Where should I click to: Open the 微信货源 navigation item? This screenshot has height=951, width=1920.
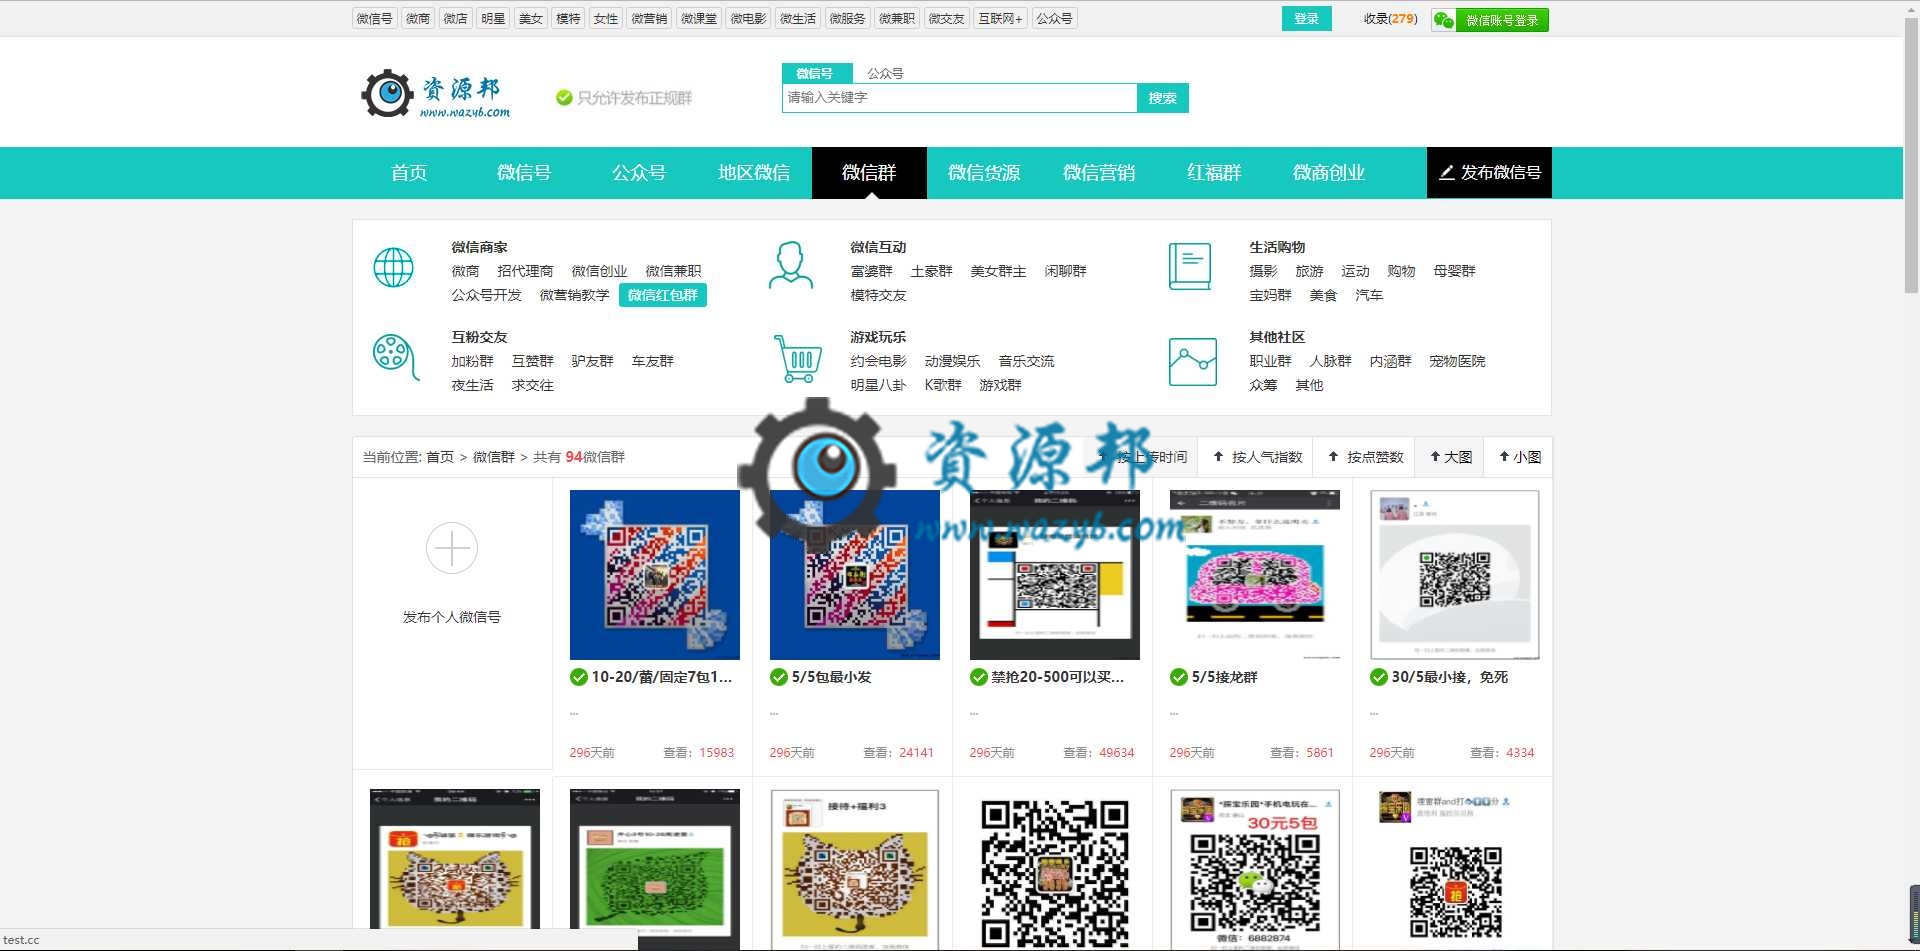[984, 173]
